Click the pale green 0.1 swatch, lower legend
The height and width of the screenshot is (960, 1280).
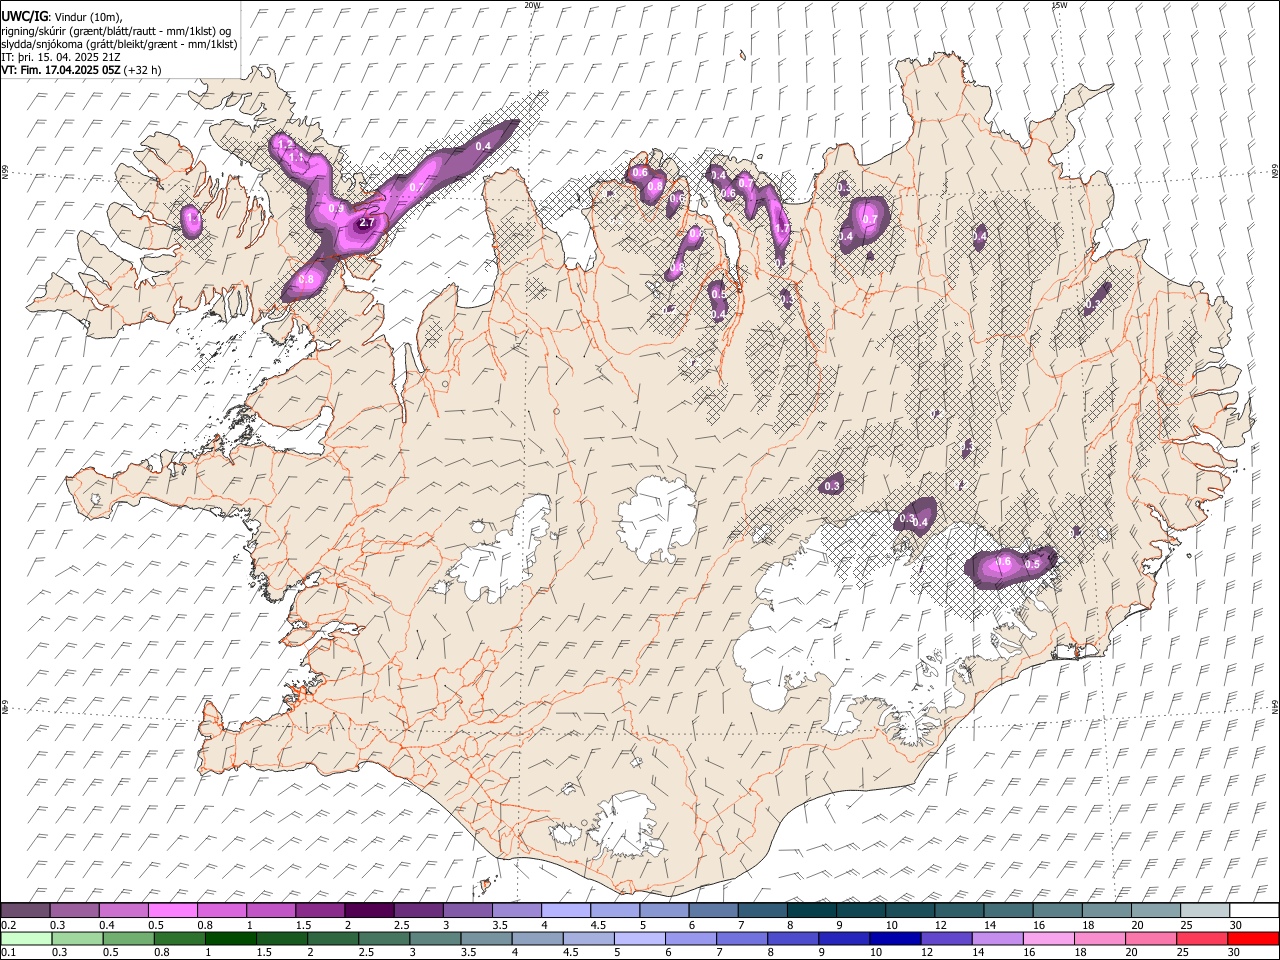26,938
